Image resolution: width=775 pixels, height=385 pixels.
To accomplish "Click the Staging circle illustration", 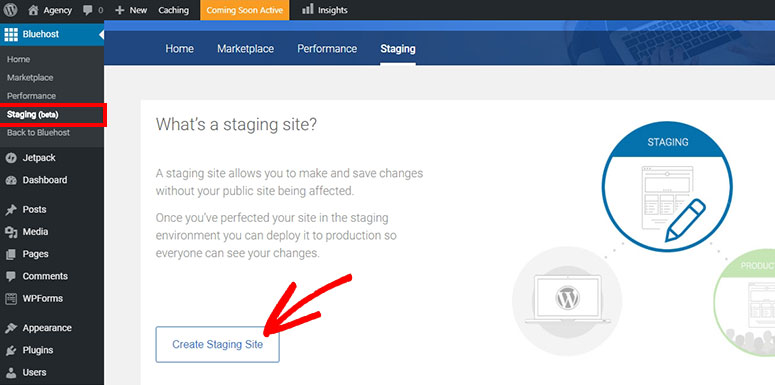I will point(667,187).
